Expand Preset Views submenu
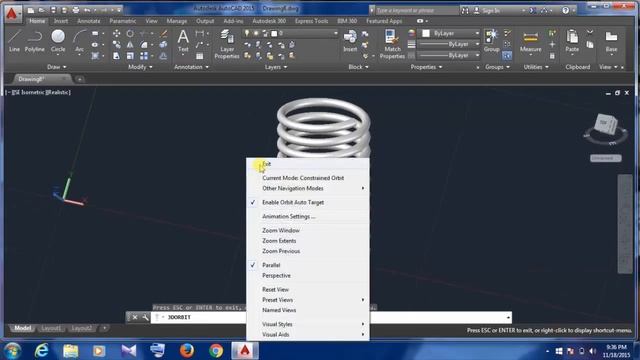The height and width of the screenshot is (360, 640). 308,300
